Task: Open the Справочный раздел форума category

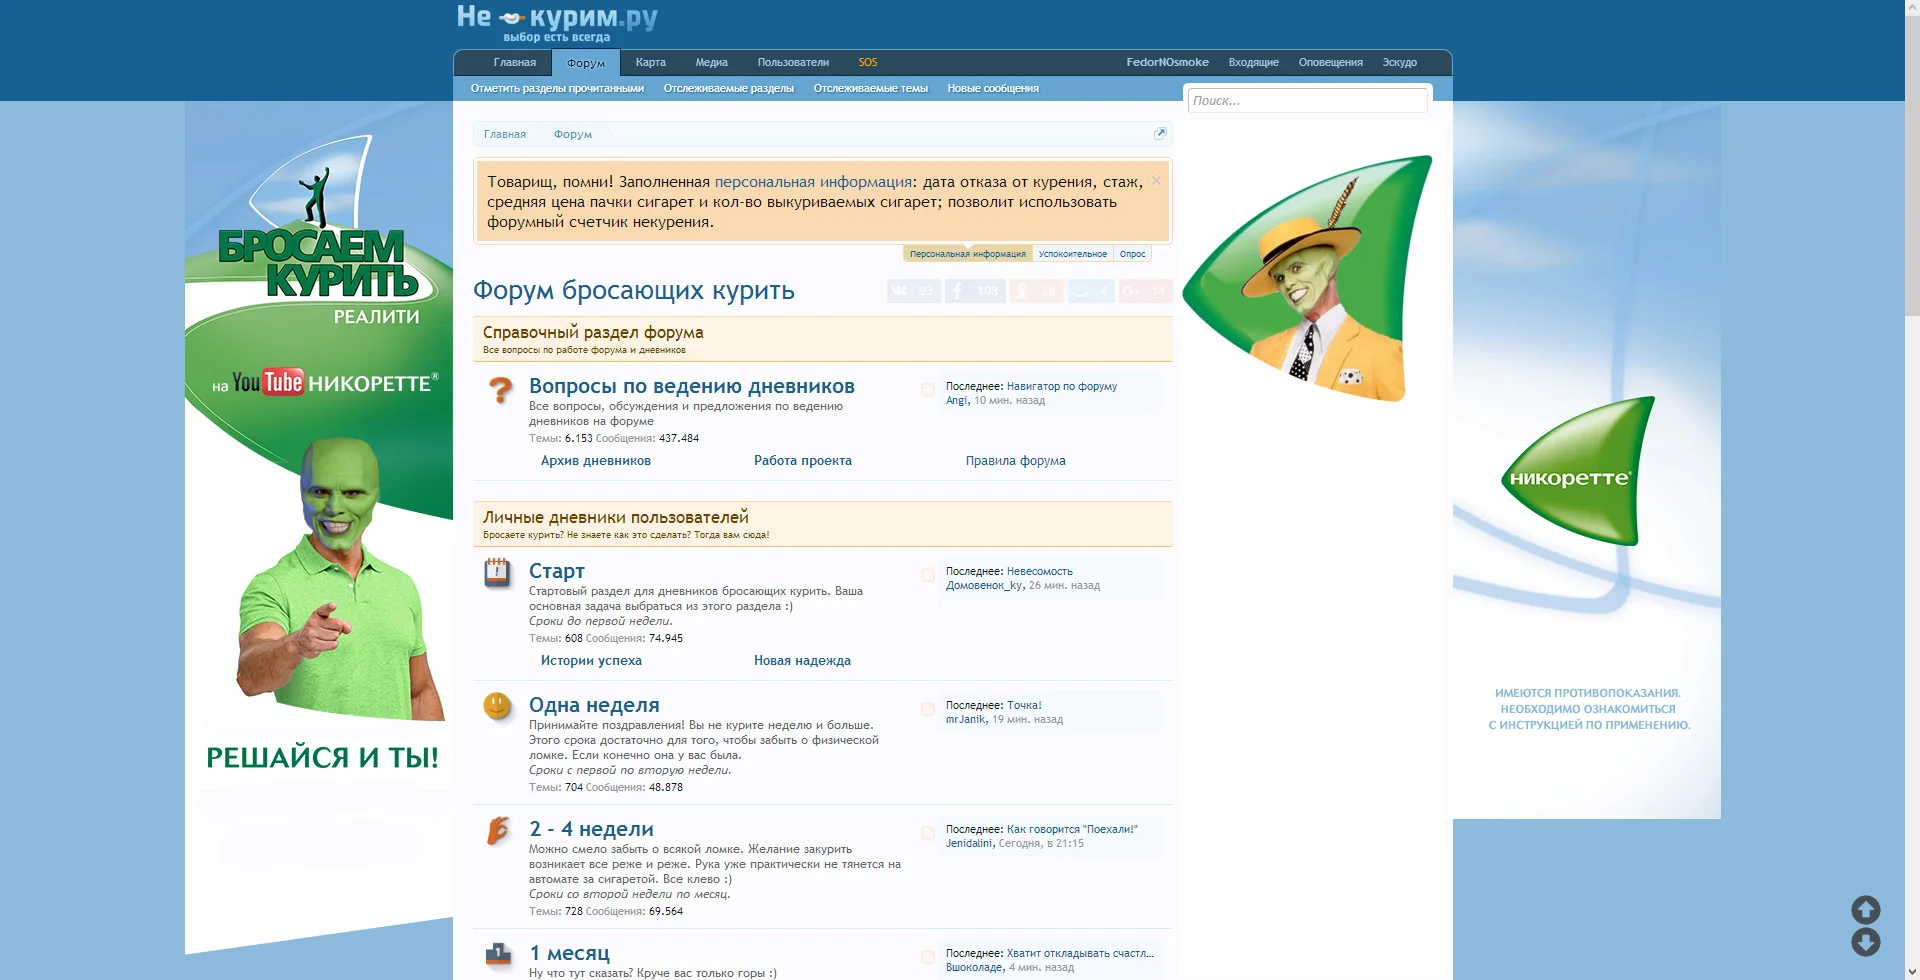Action: (x=593, y=332)
